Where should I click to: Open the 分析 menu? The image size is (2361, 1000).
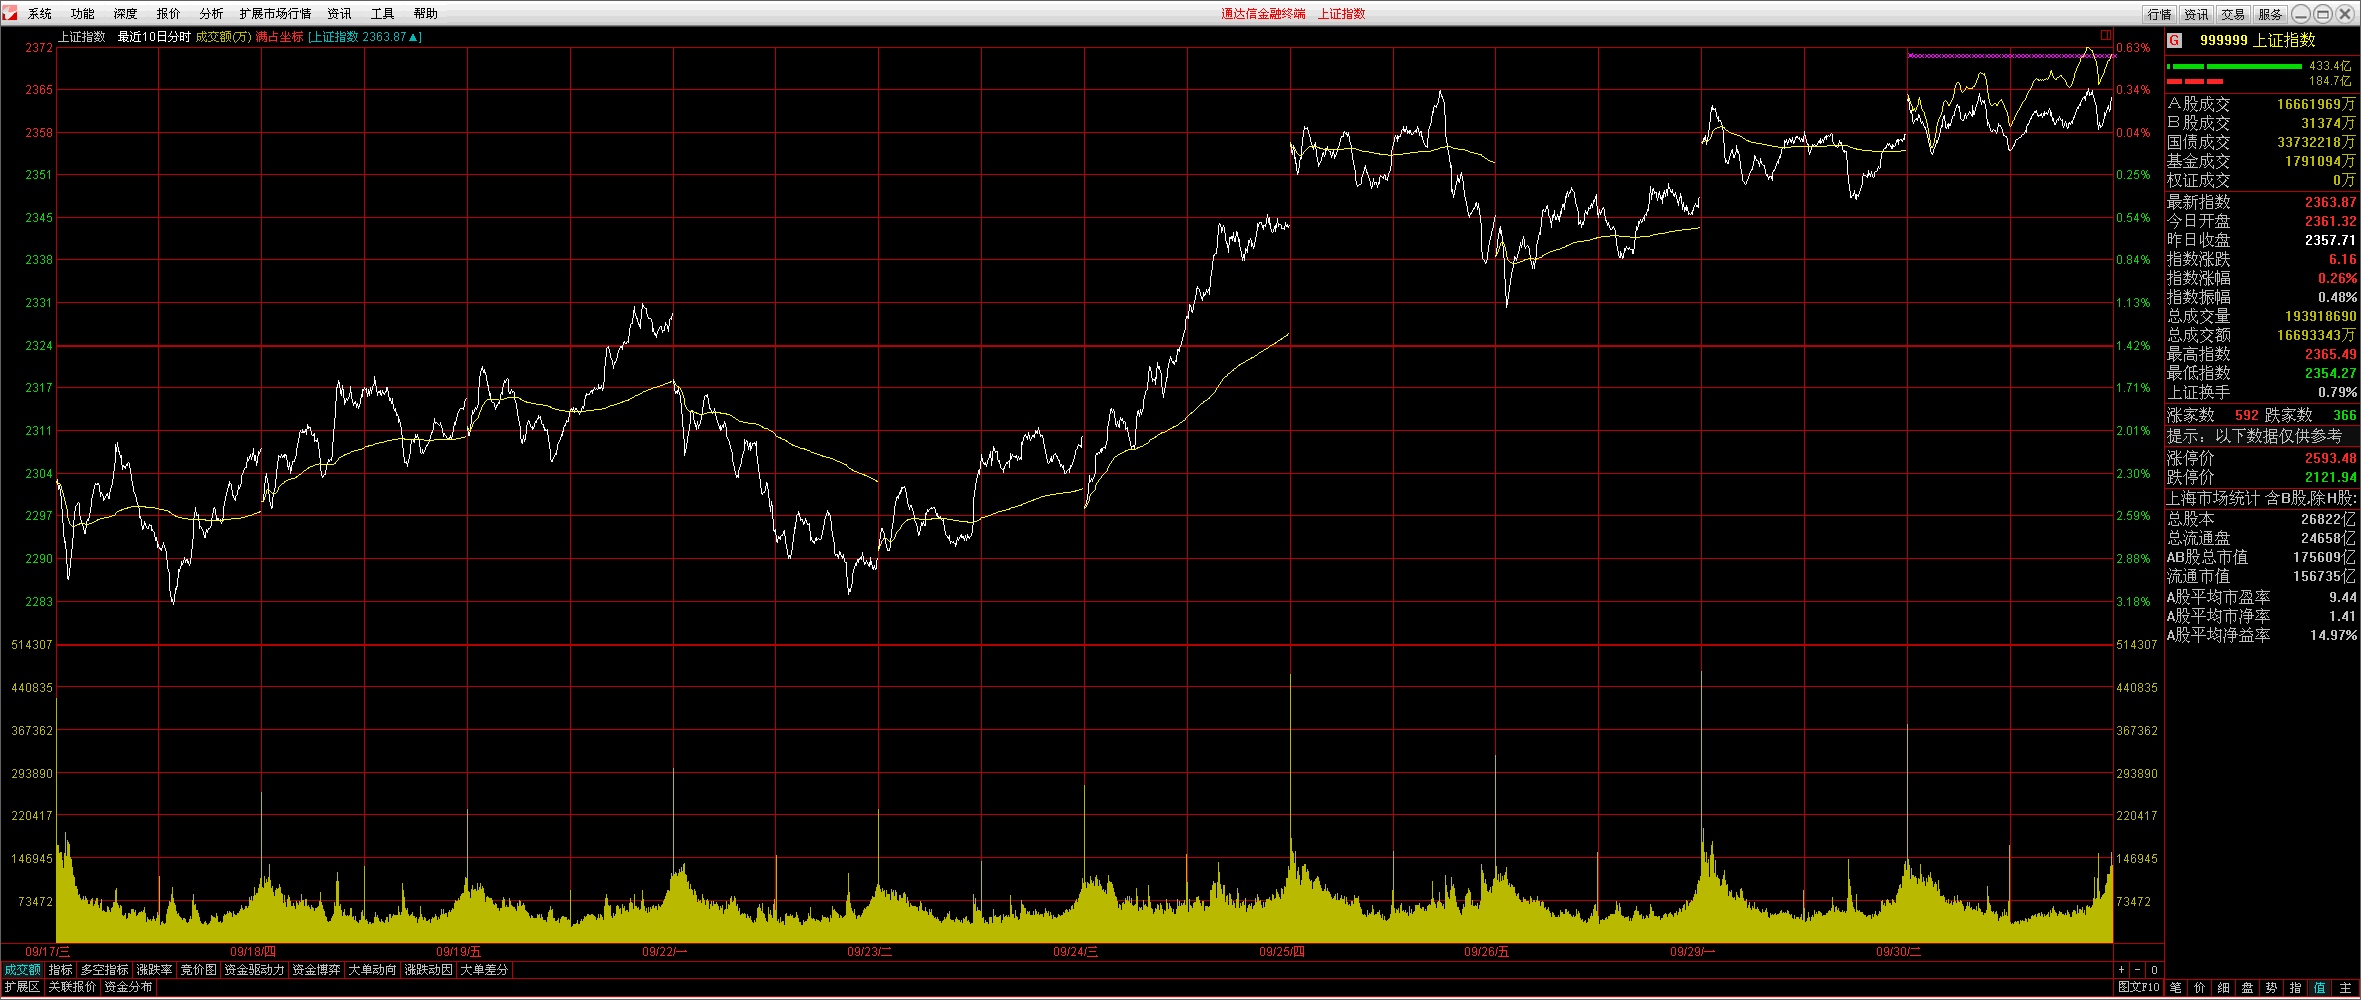(x=212, y=14)
